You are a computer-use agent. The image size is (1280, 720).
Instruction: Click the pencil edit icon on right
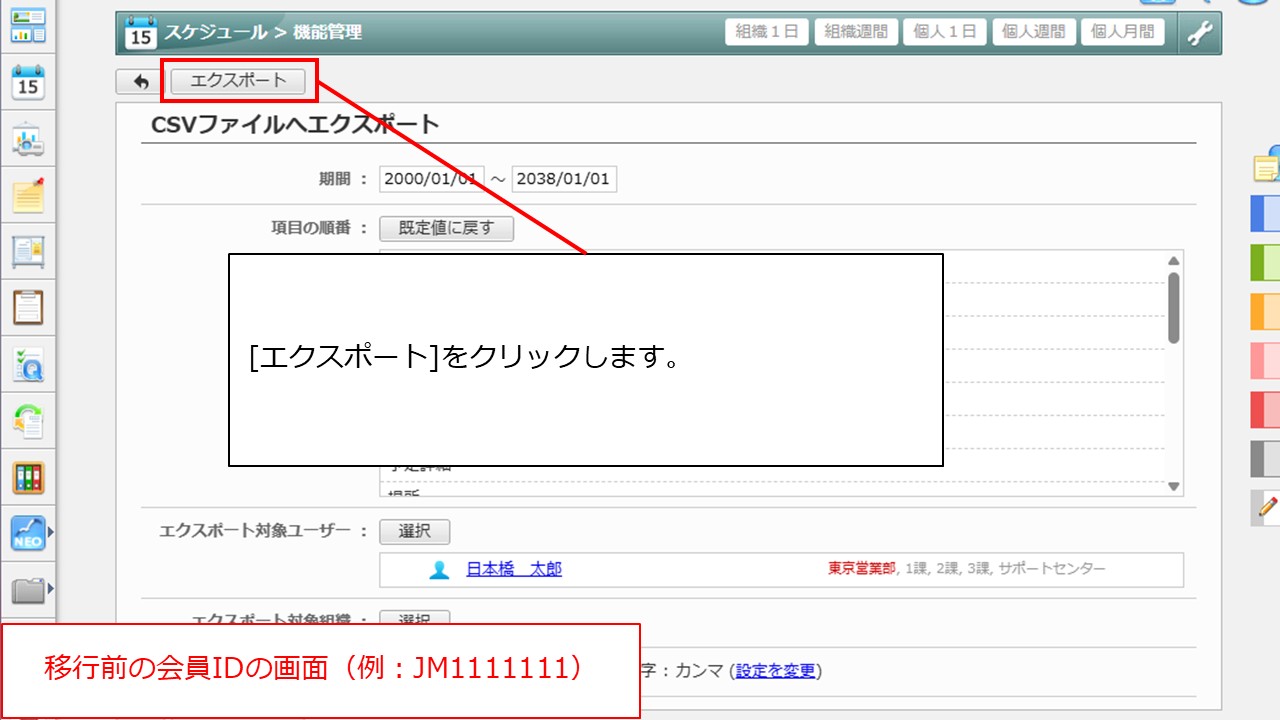[1267, 508]
